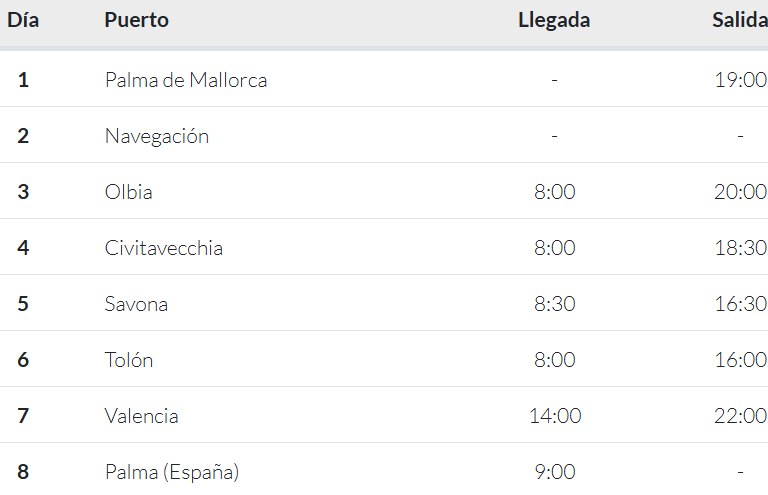Select the Palma de Mallorca port row

point(384,79)
